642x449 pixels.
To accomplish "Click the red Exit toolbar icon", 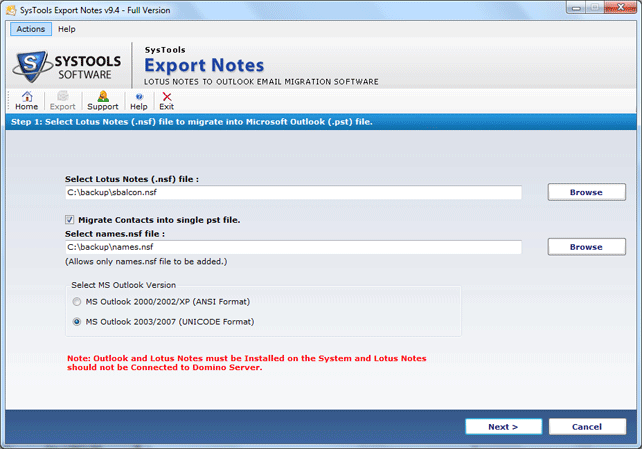I will [167, 101].
